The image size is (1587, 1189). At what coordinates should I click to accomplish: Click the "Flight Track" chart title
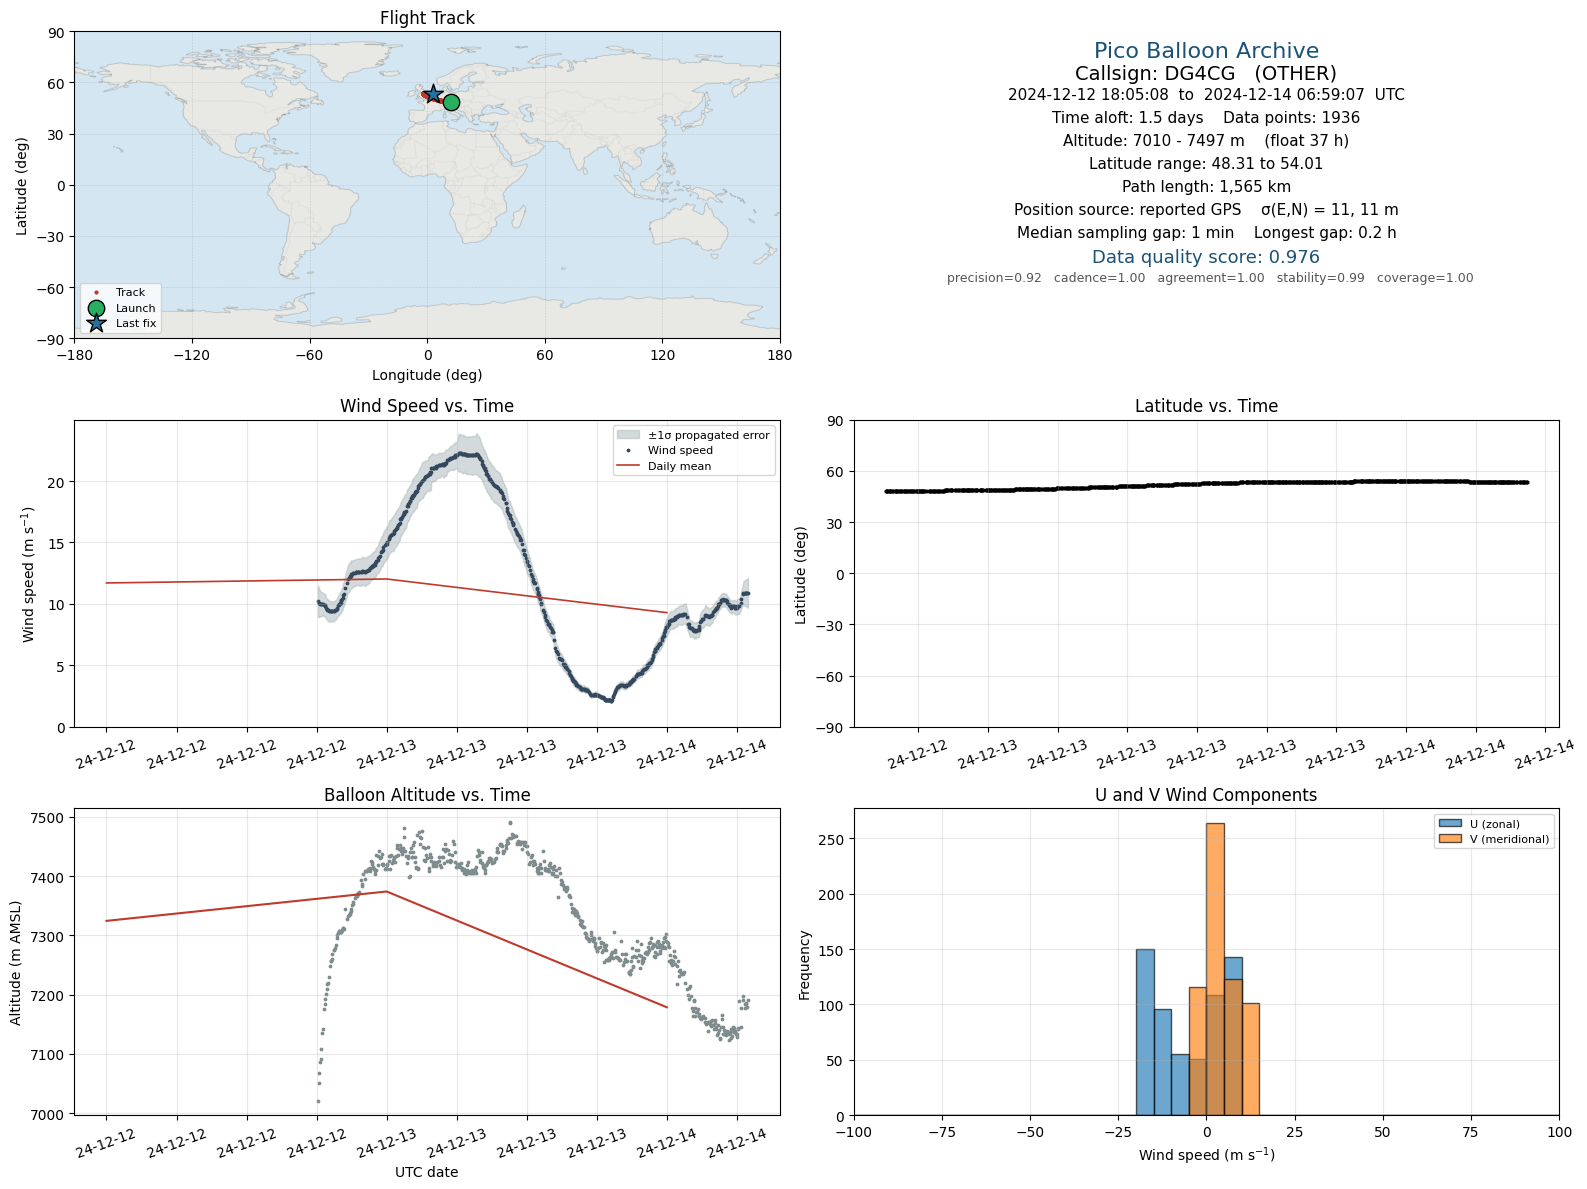click(427, 18)
